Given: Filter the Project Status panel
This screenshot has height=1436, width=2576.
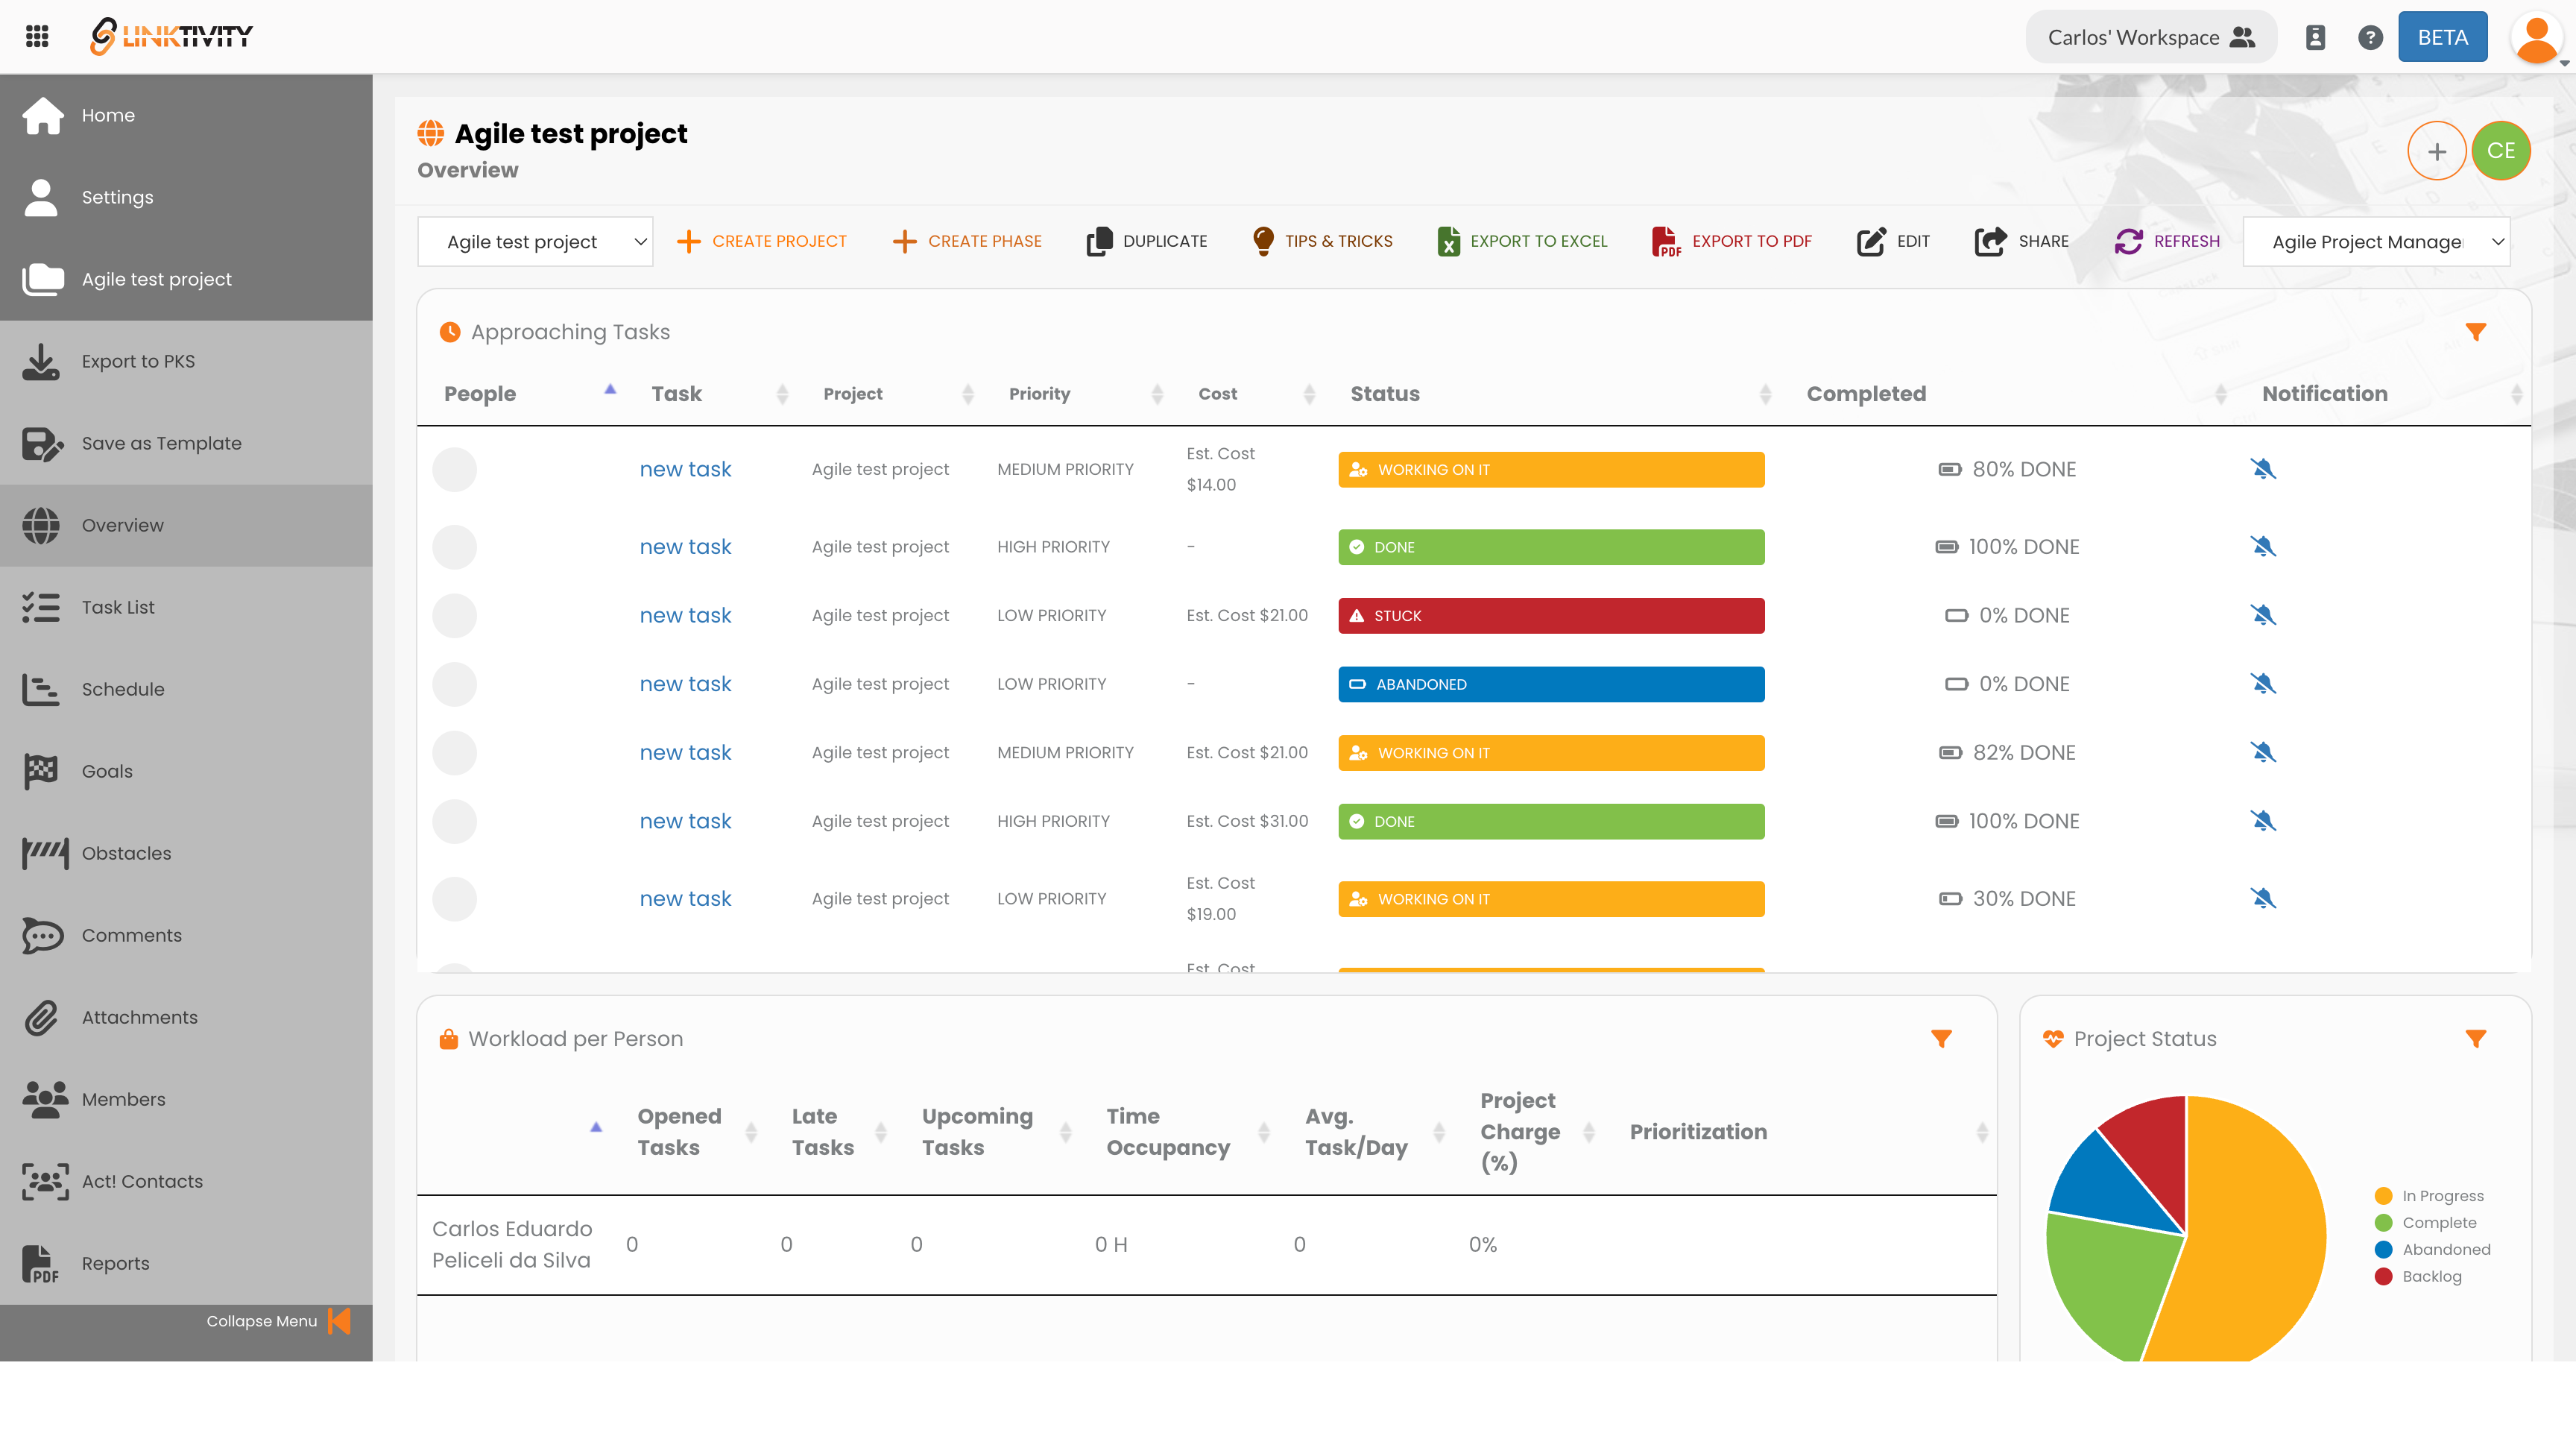Looking at the screenshot, I should point(2476,1039).
